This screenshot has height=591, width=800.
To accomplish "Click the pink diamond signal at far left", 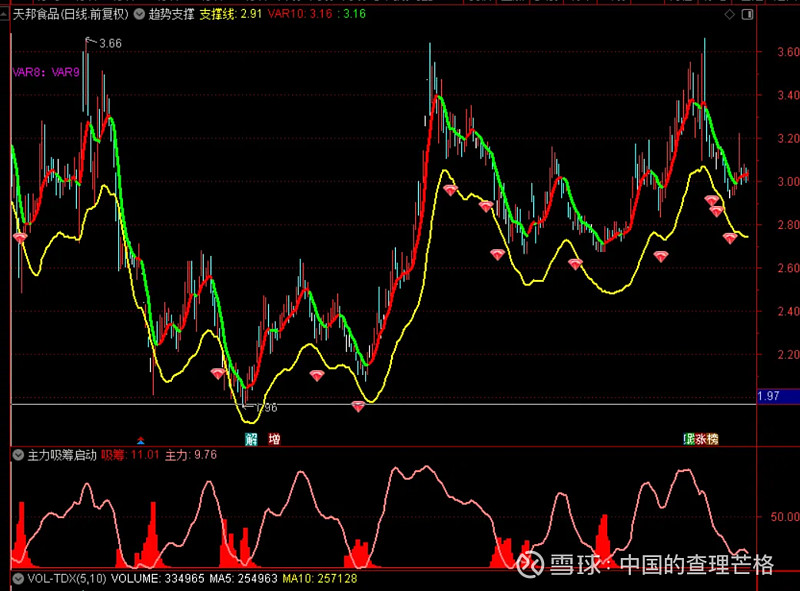I will point(20,237).
